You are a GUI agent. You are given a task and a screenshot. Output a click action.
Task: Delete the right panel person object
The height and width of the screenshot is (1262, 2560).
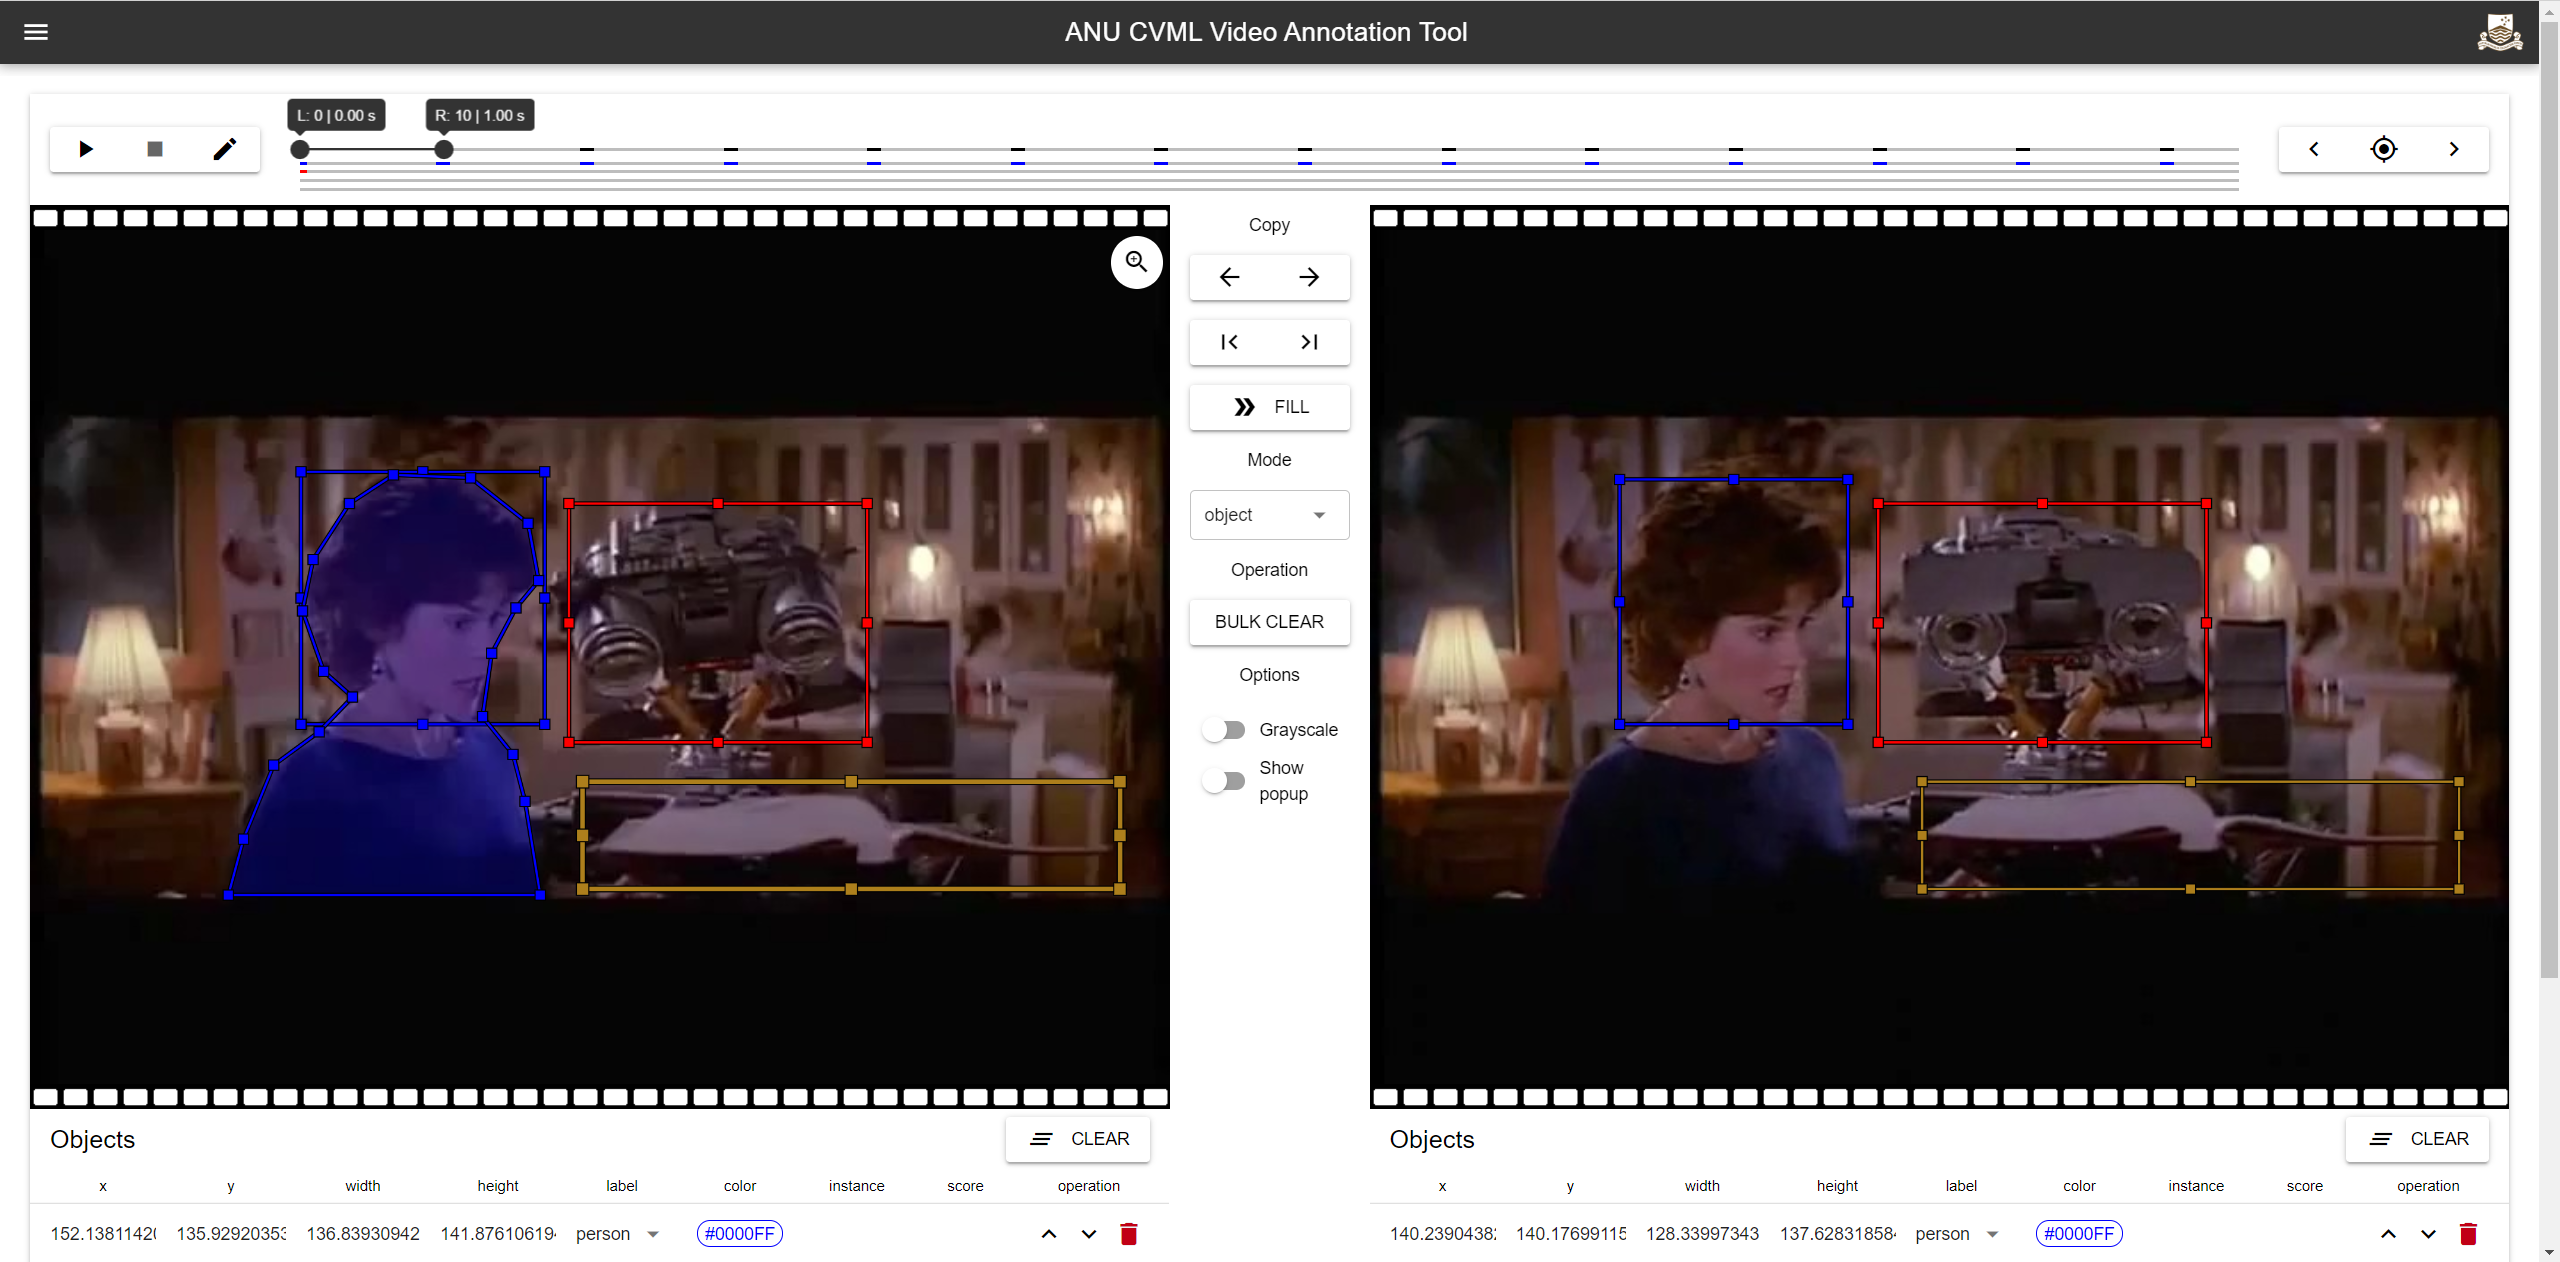(x=2468, y=1234)
